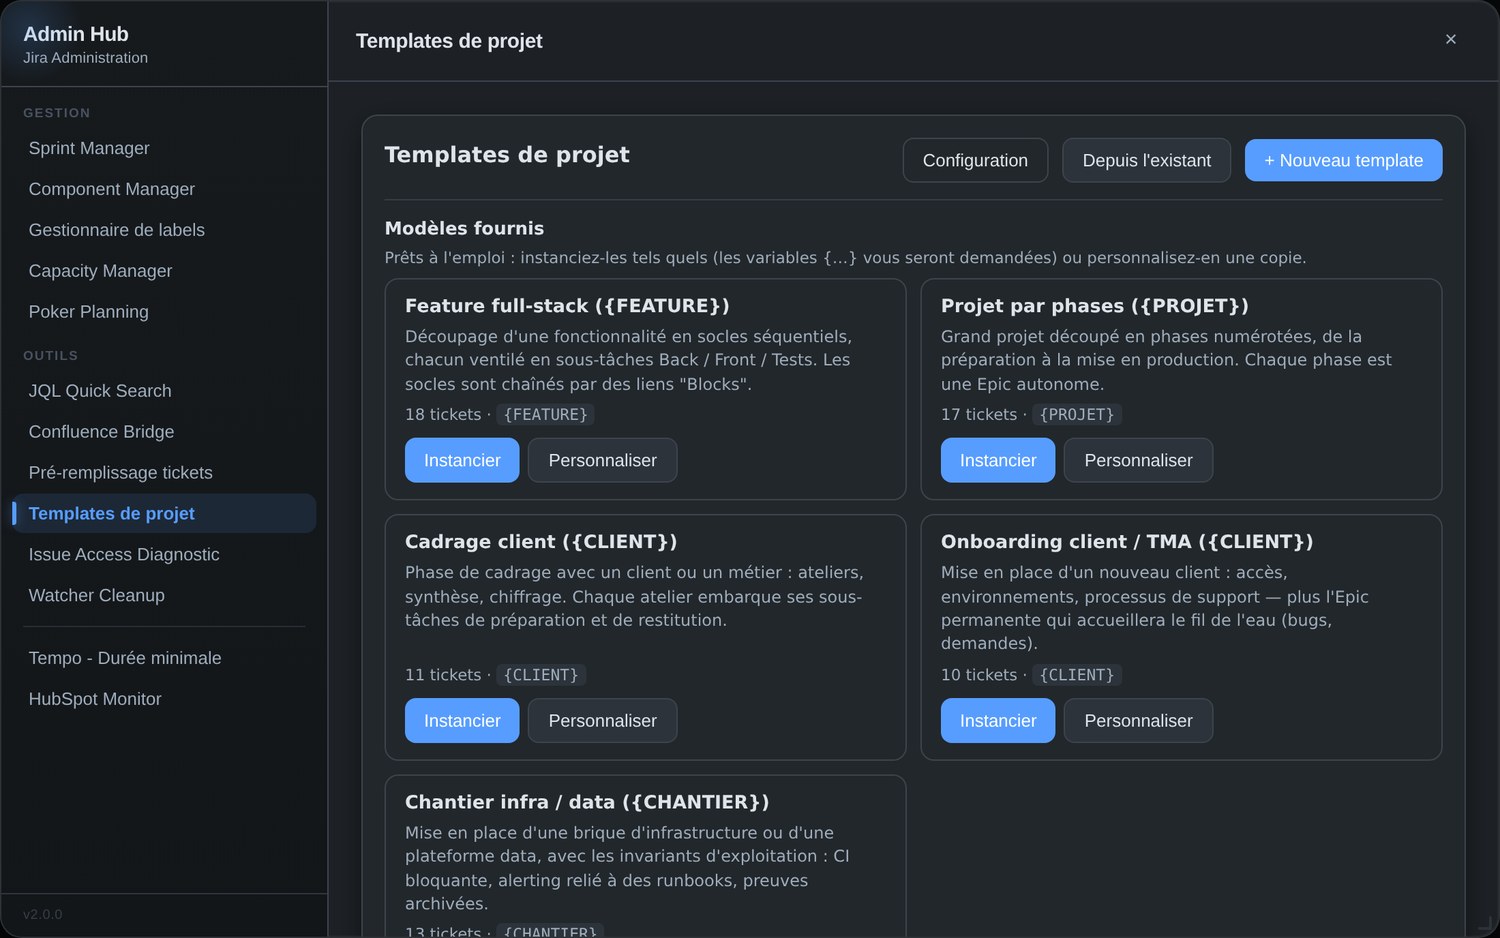Viewport: 1500px width, 938px height.
Task: Open JQL Quick Search tool
Action: 164,391
